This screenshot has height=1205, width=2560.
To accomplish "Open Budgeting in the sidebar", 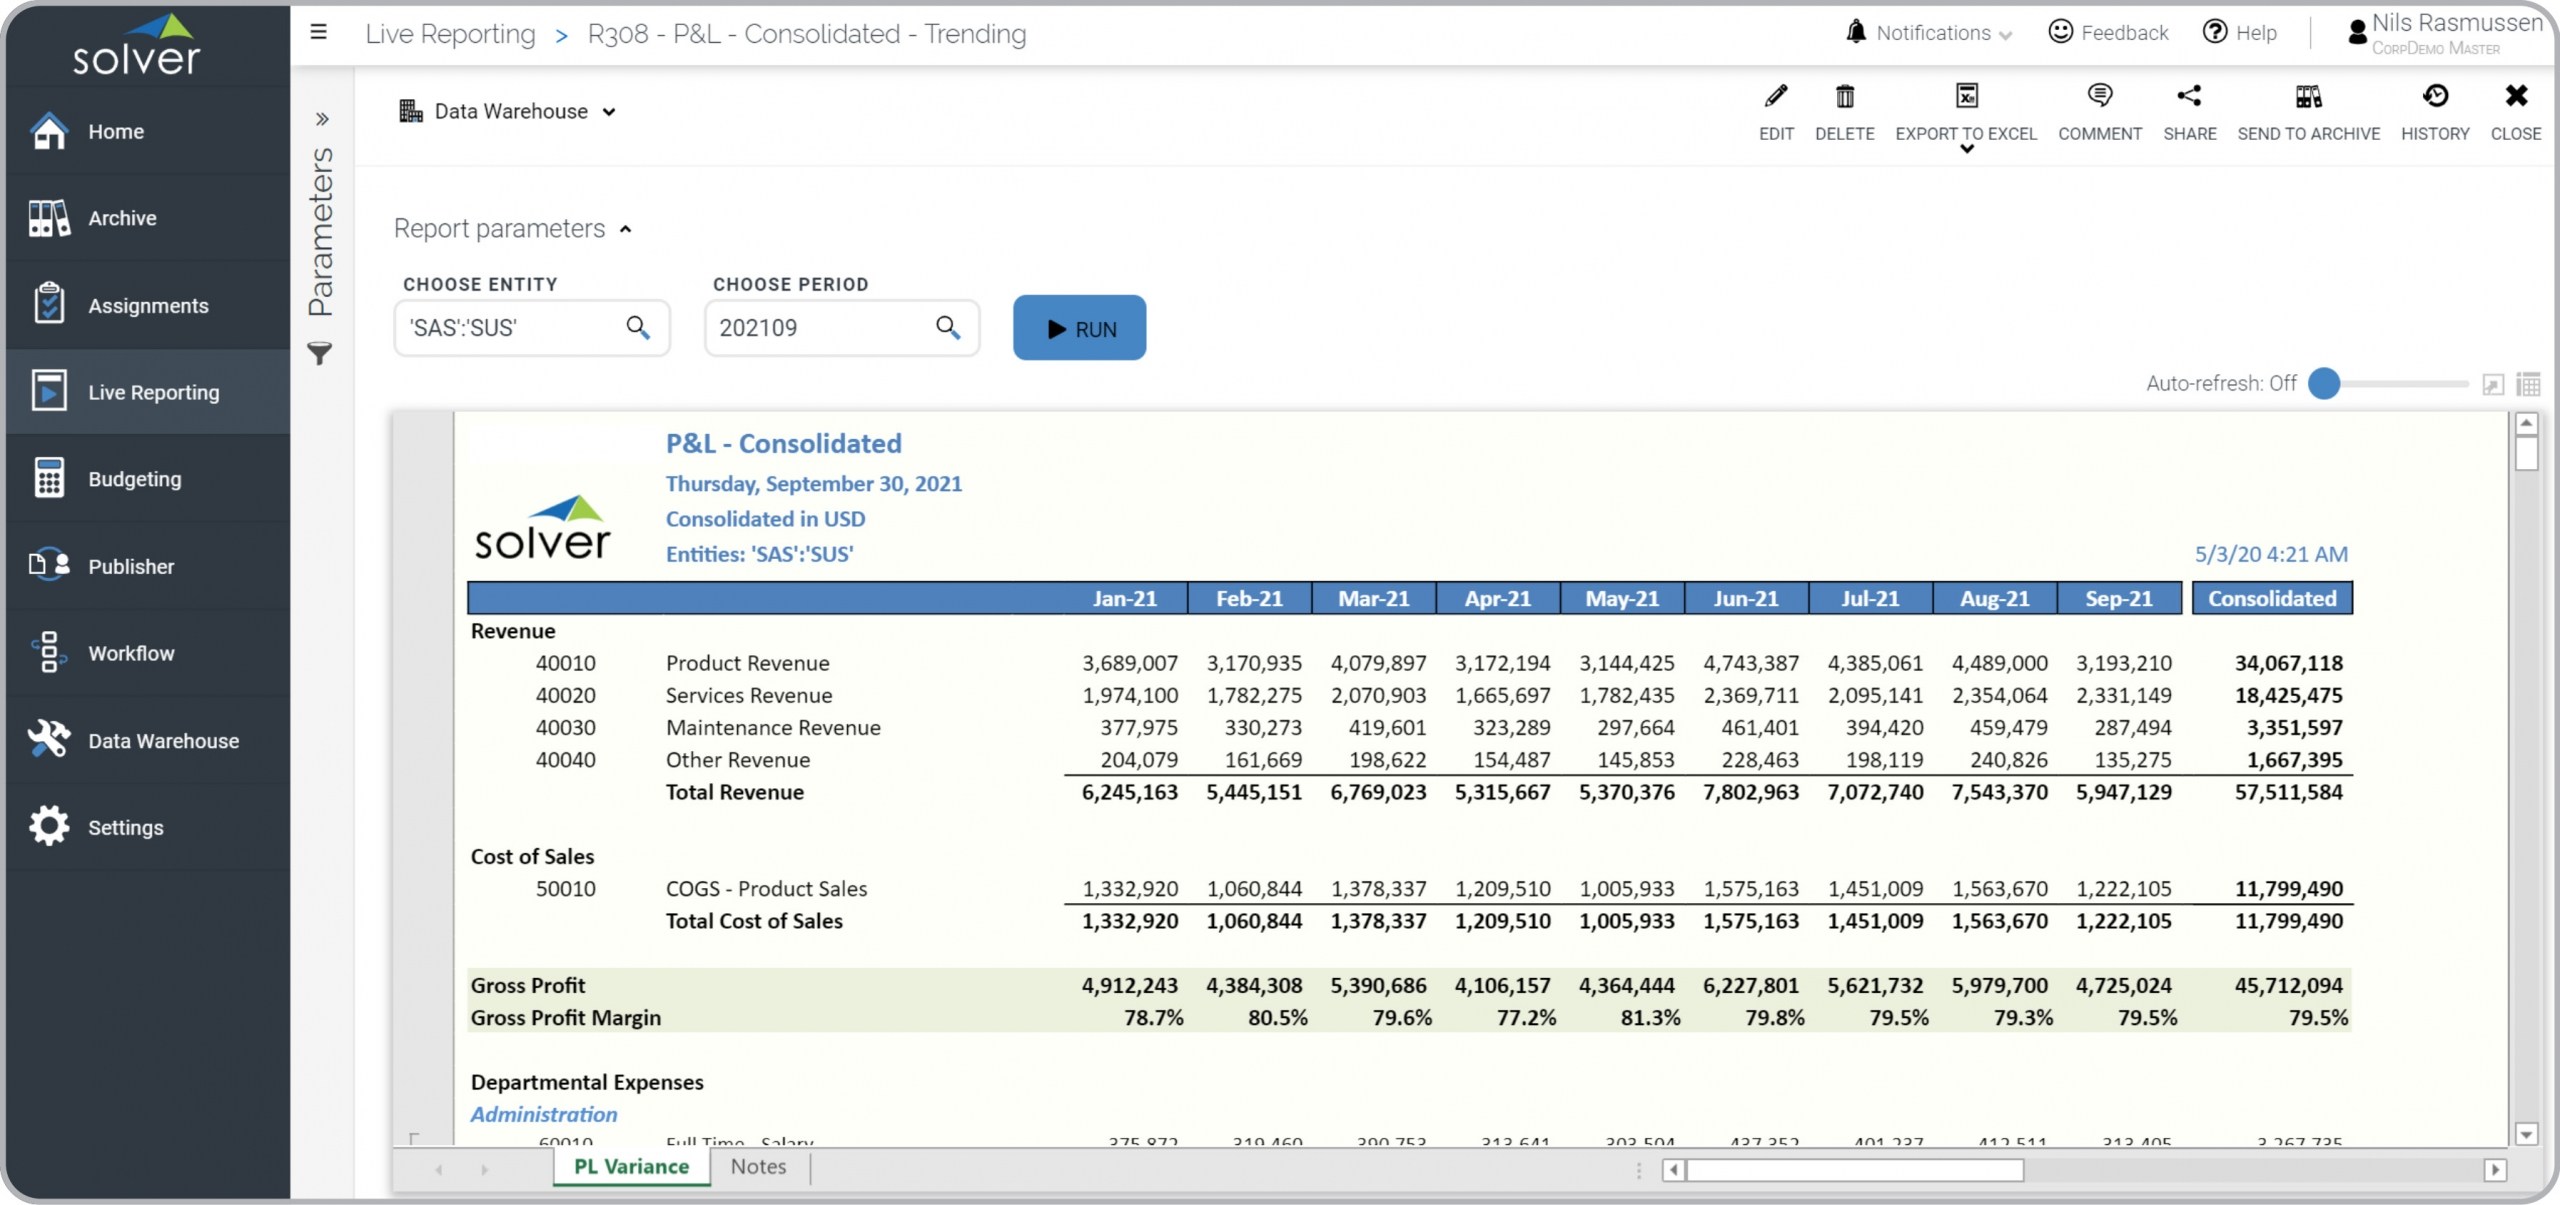I will pos(134,479).
